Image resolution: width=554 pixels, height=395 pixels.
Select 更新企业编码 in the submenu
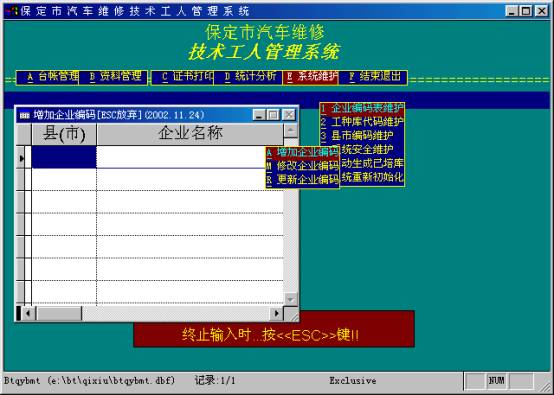tap(303, 179)
